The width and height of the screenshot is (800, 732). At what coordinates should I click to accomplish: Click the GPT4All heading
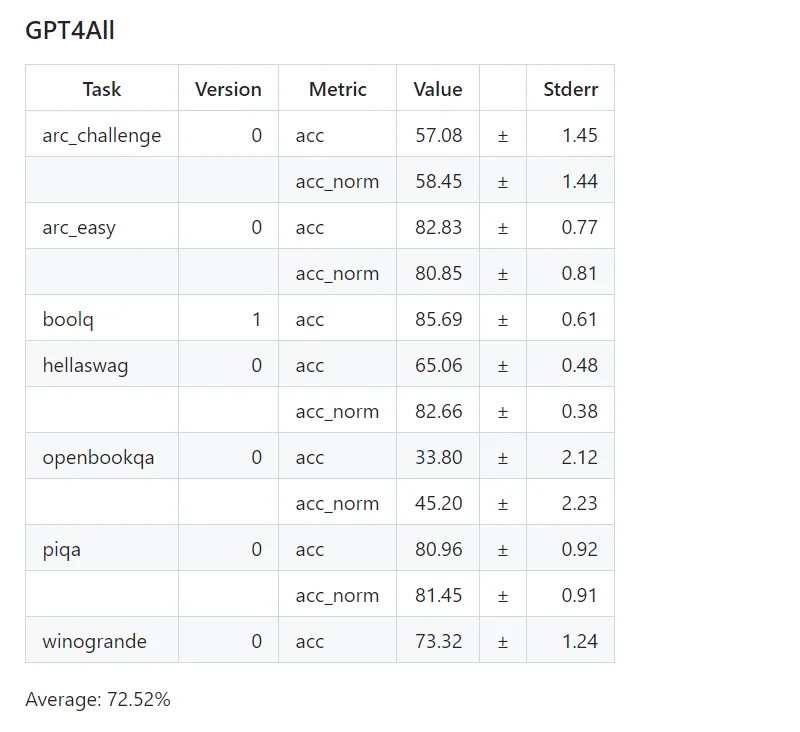70,31
